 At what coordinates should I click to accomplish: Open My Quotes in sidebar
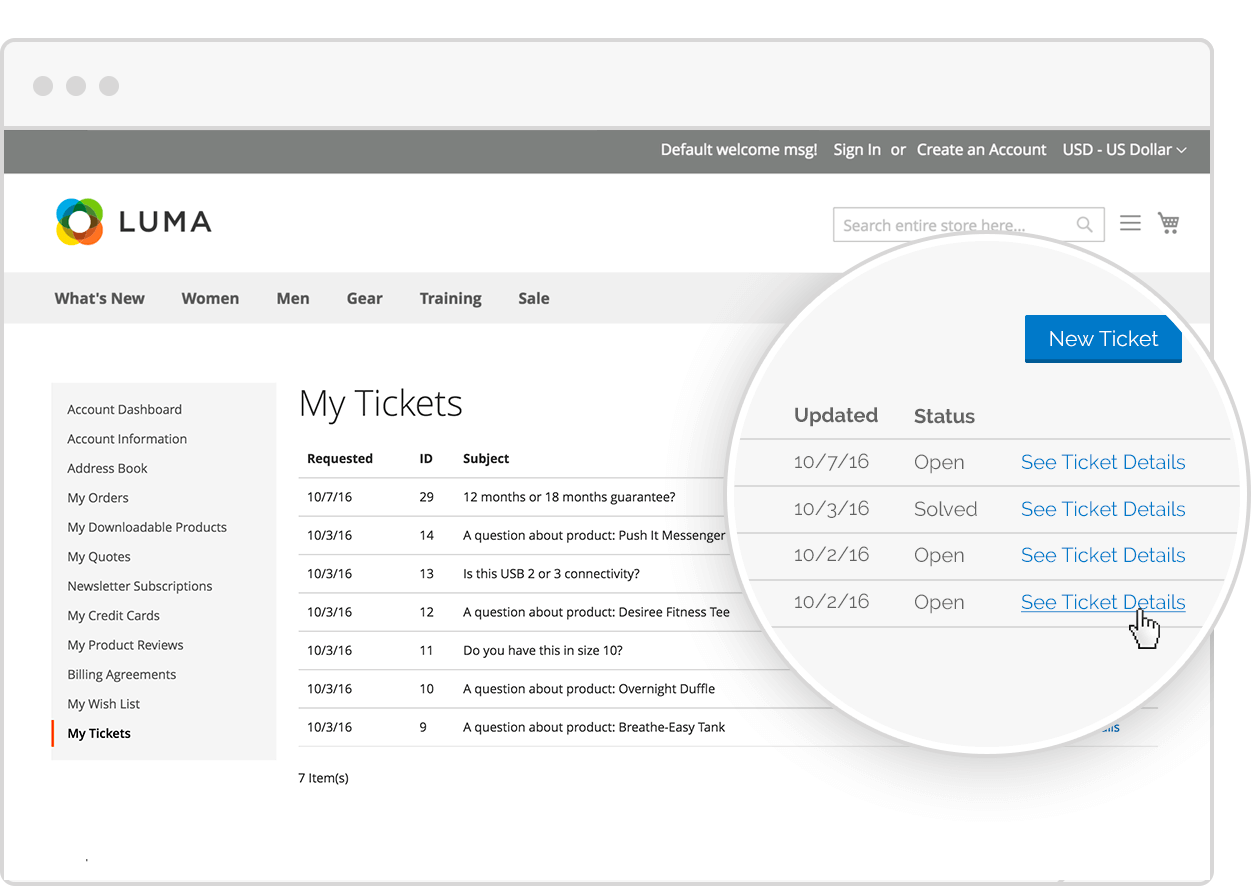pos(99,557)
